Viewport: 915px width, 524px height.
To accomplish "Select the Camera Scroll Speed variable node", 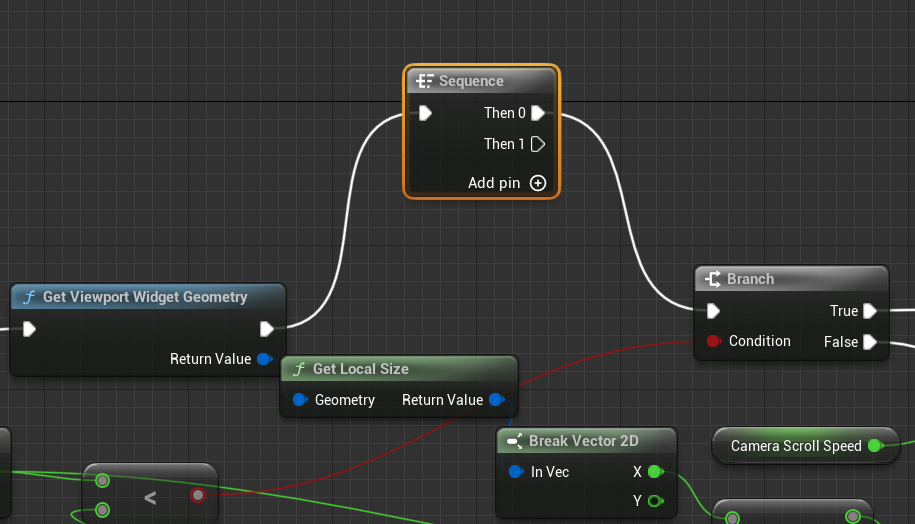I will click(x=805, y=446).
